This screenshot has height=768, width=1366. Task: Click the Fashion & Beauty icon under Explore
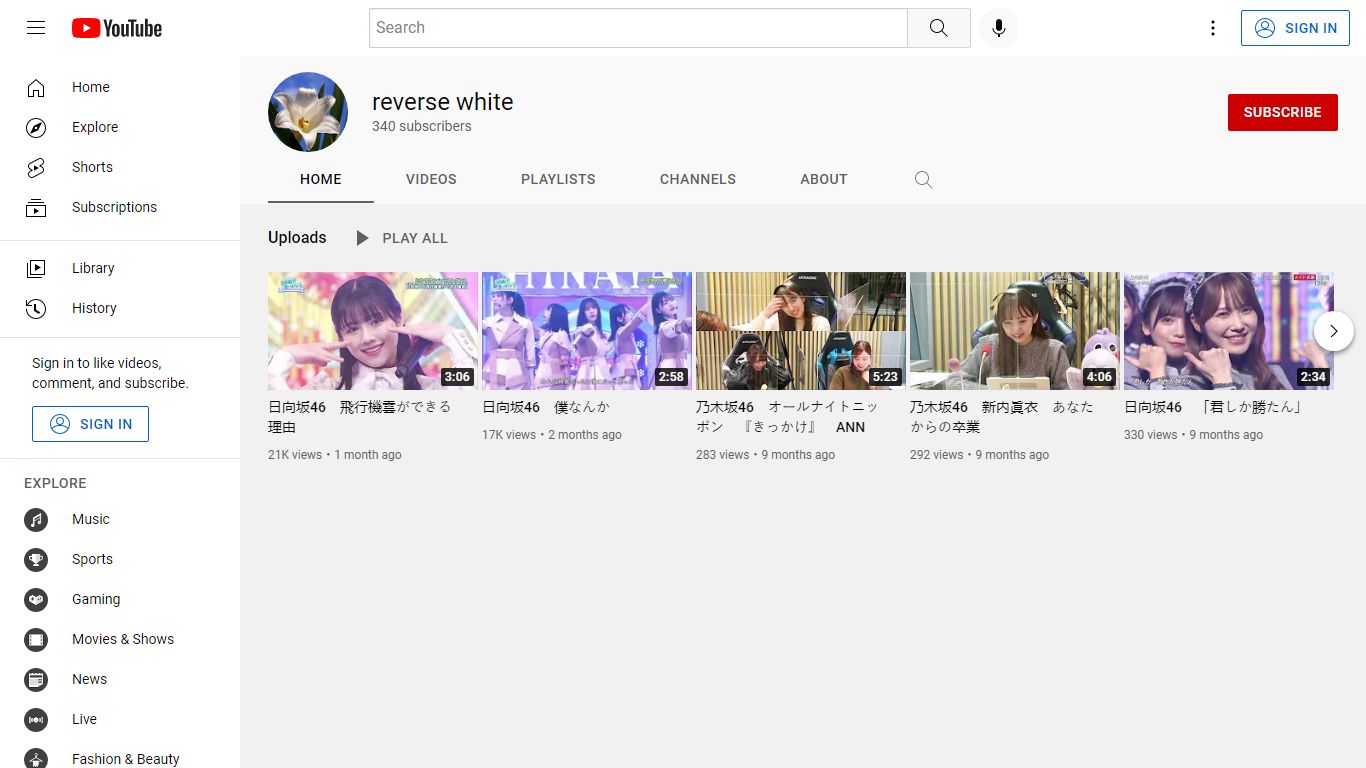click(x=36, y=758)
